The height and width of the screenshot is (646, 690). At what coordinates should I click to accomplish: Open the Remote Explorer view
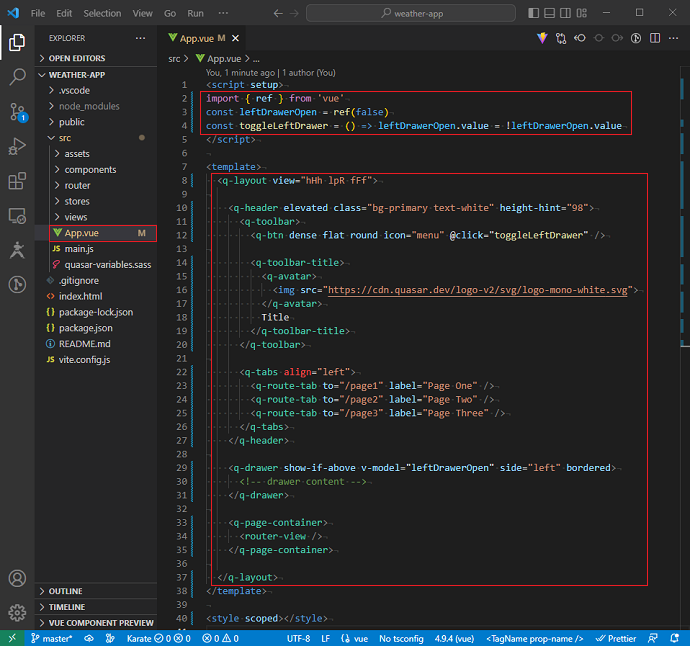coord(17,216)
